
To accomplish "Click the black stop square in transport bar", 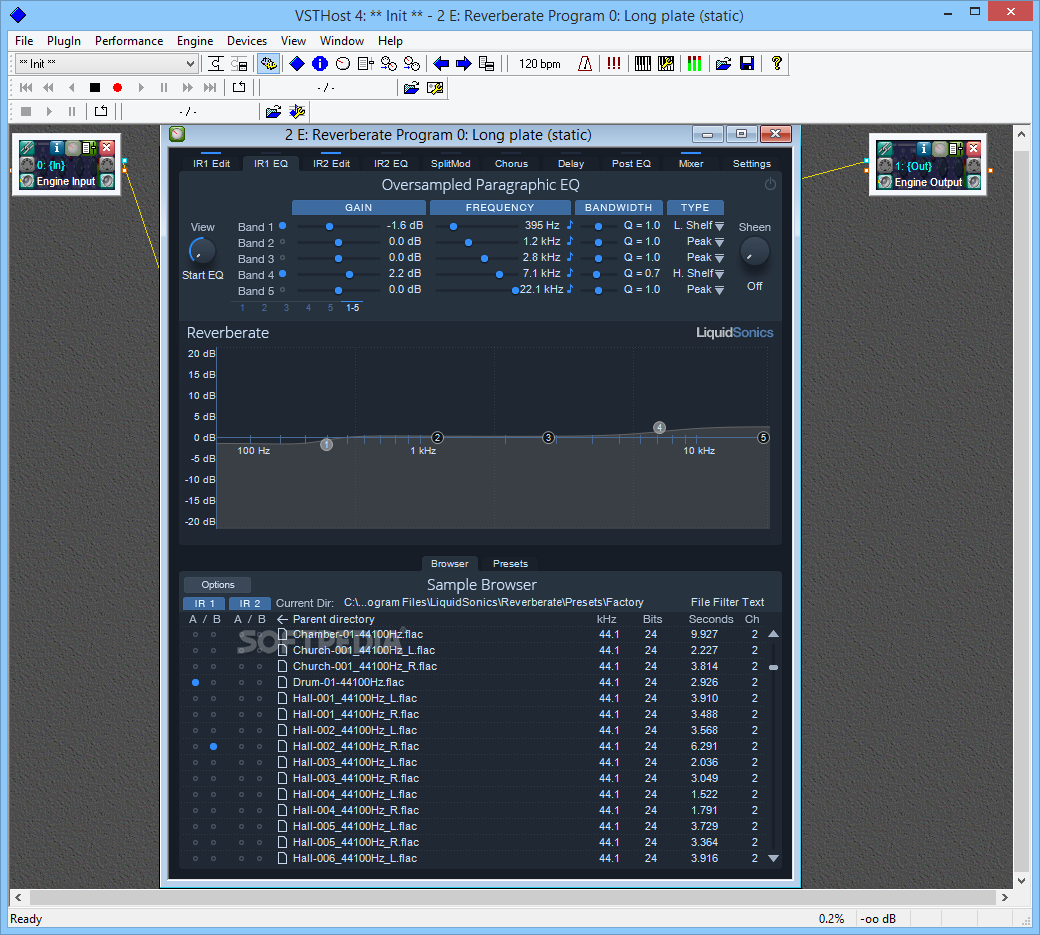I will (x=95, y=88).
